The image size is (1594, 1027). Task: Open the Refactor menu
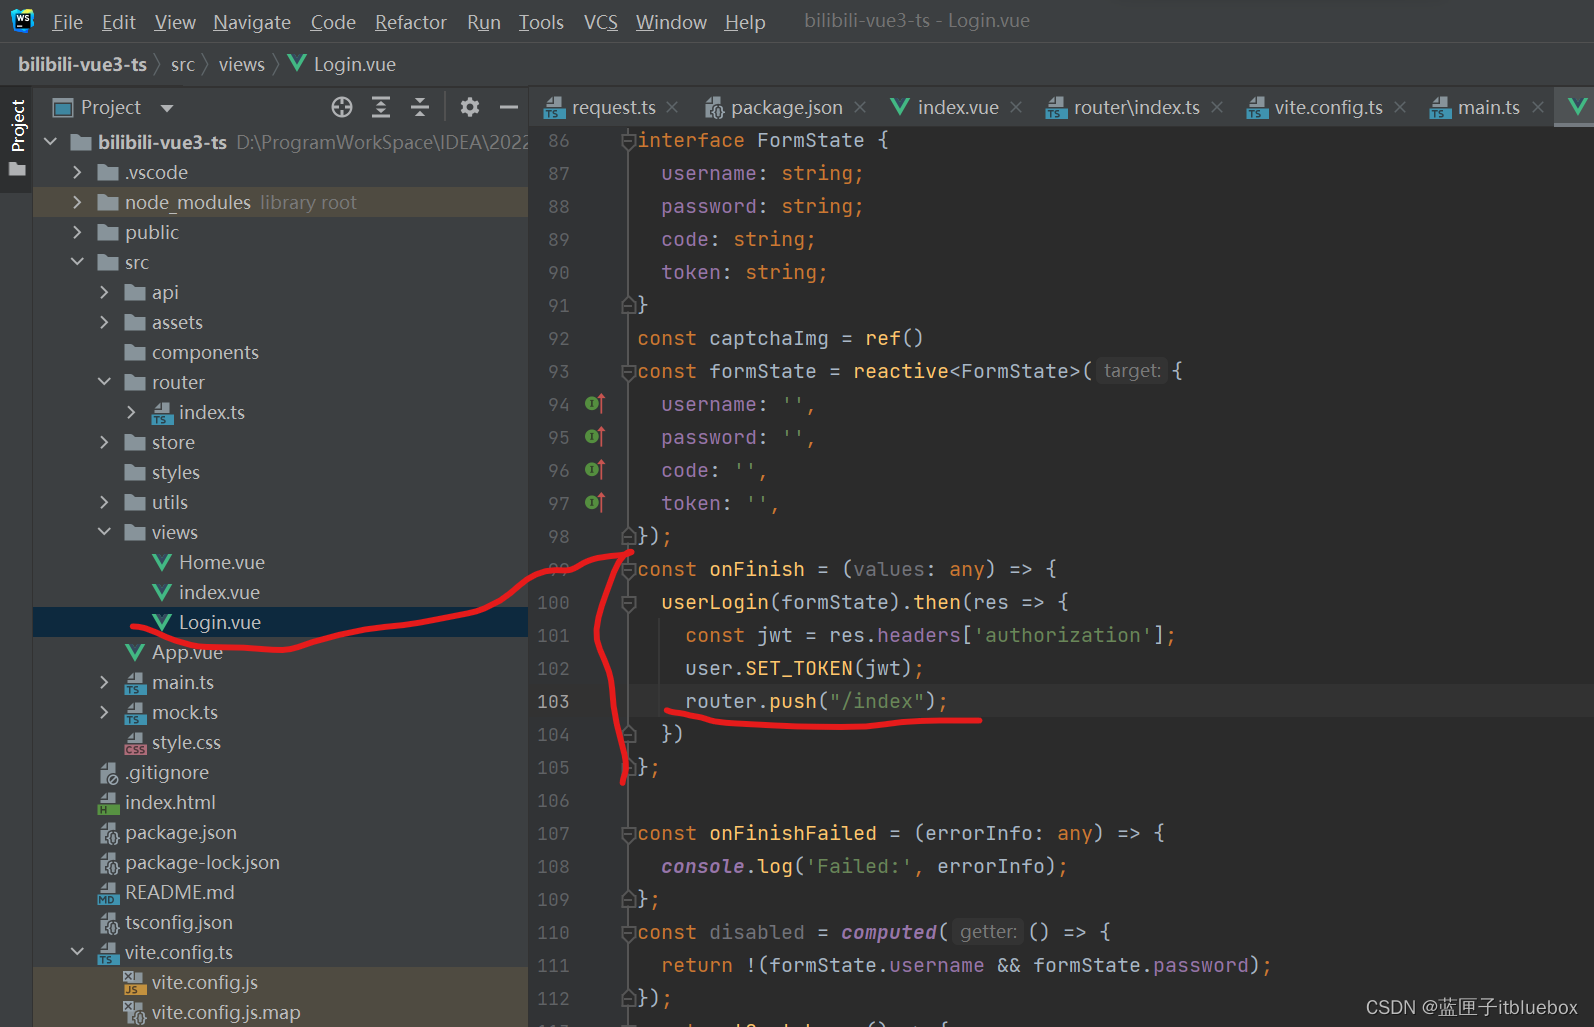tap(410, 22)
